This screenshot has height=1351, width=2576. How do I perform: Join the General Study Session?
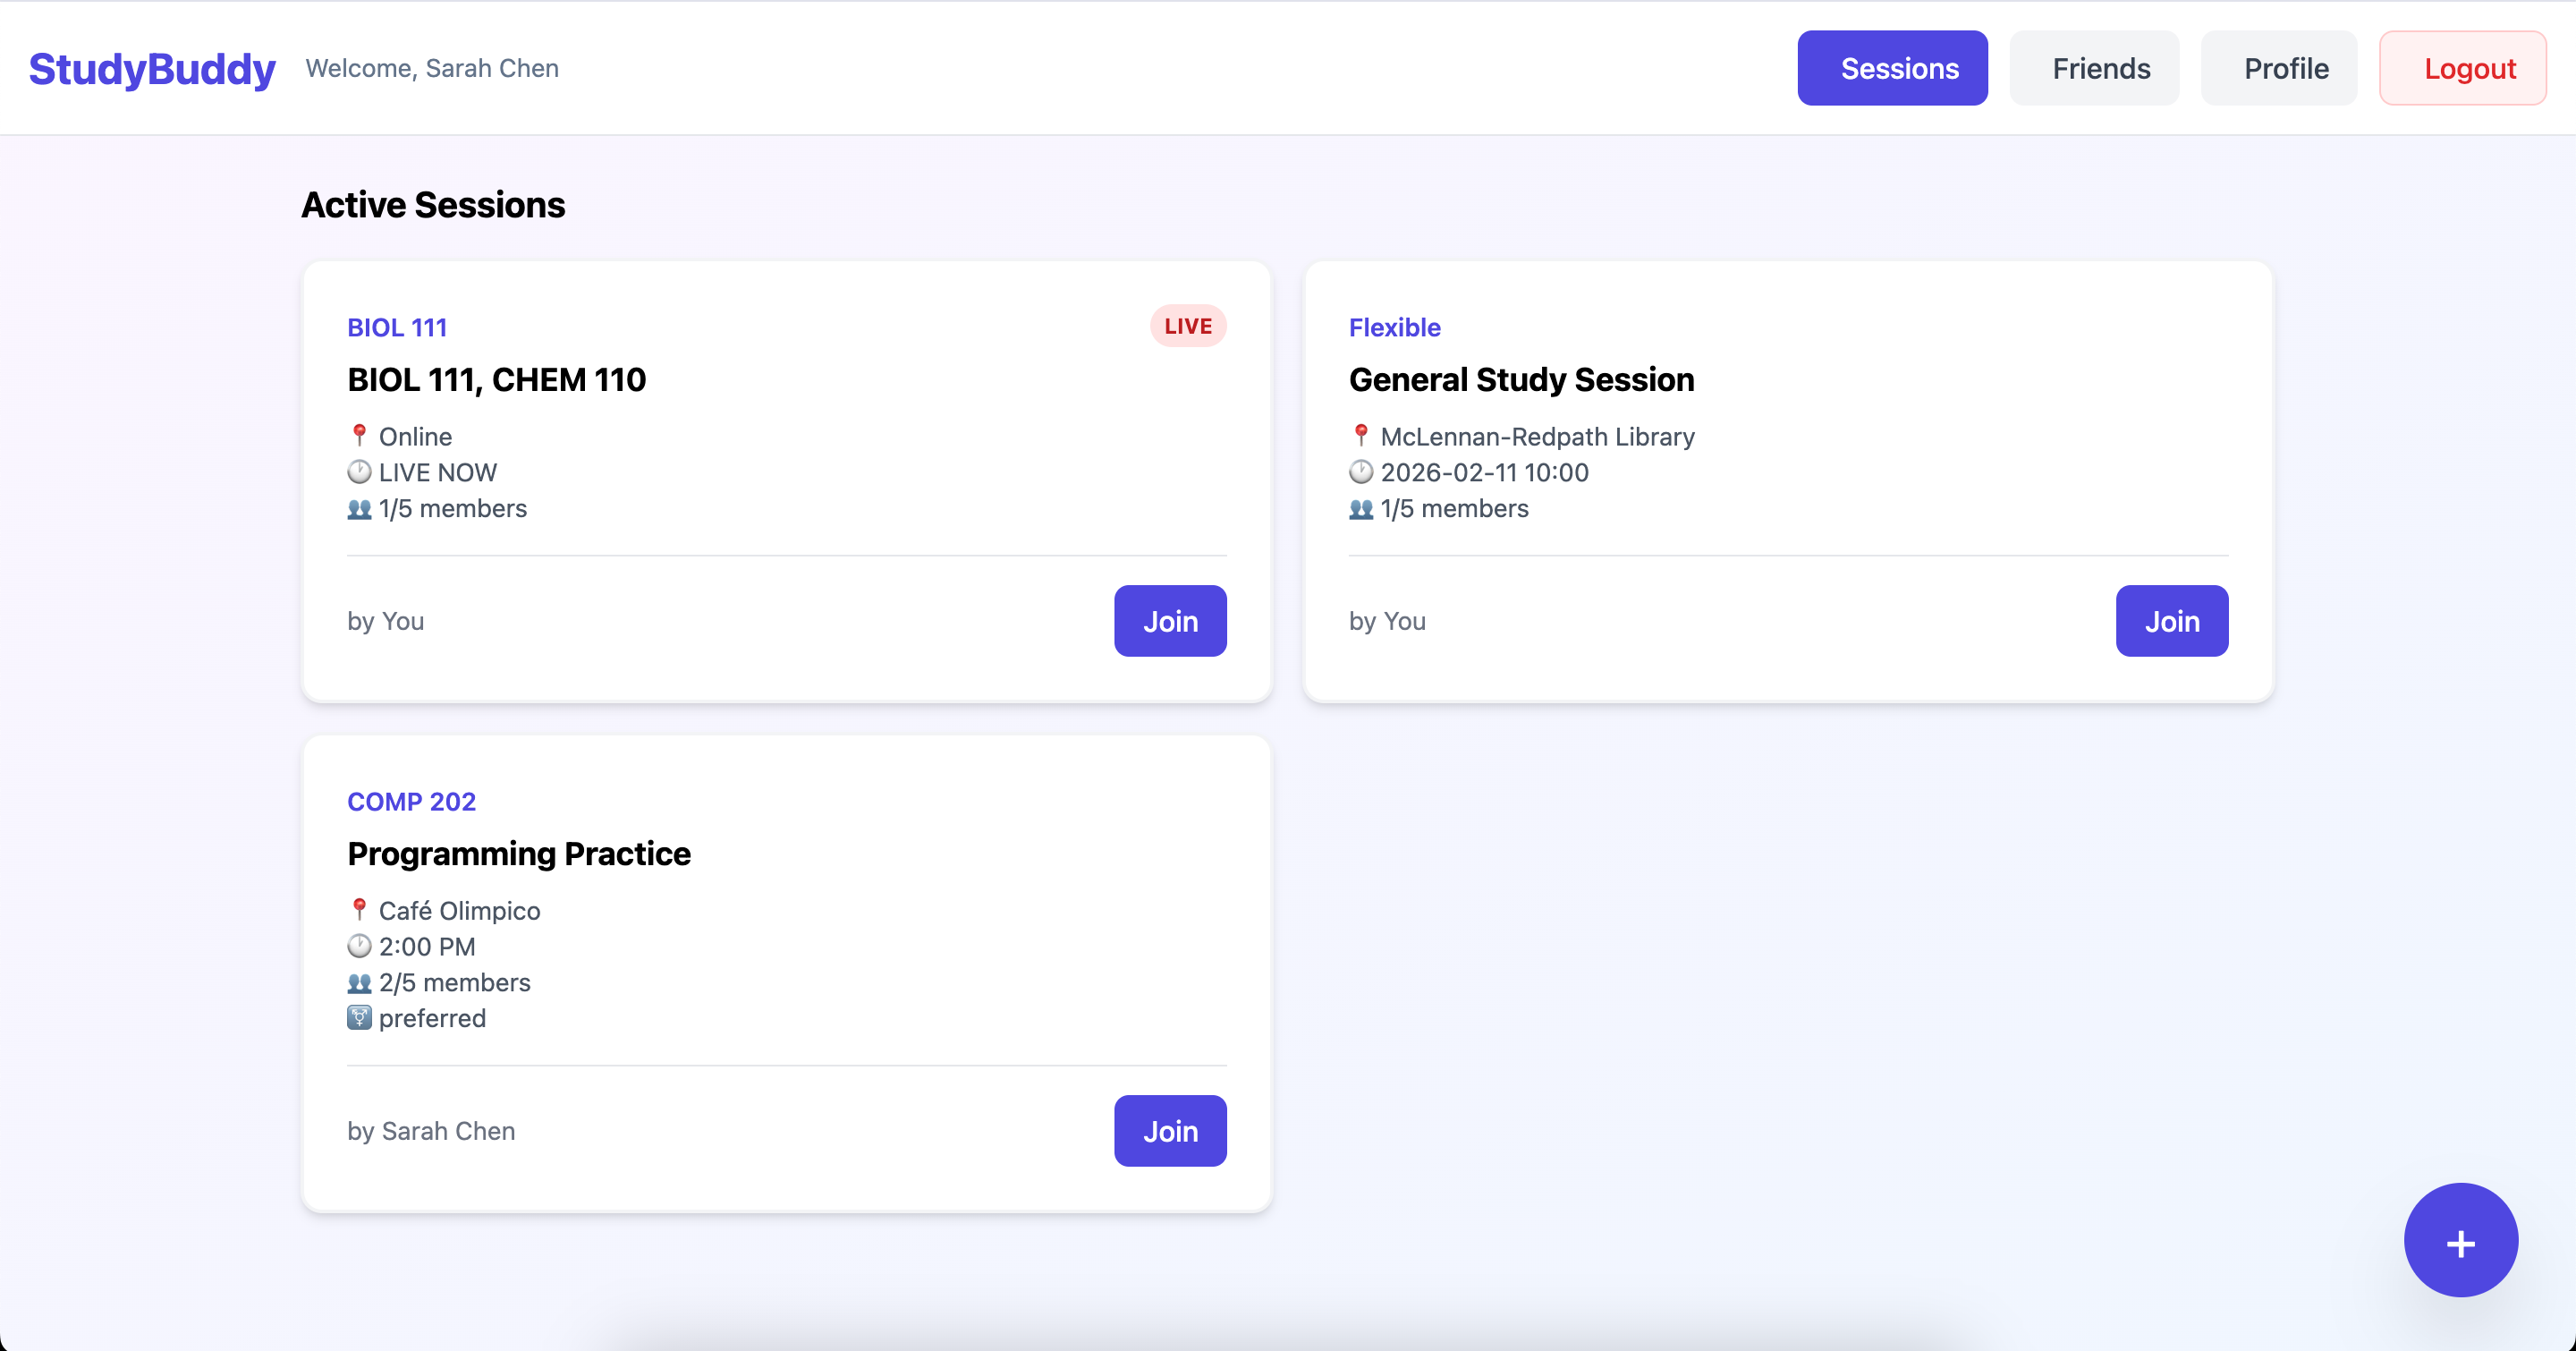click(x=2171, y=621)
